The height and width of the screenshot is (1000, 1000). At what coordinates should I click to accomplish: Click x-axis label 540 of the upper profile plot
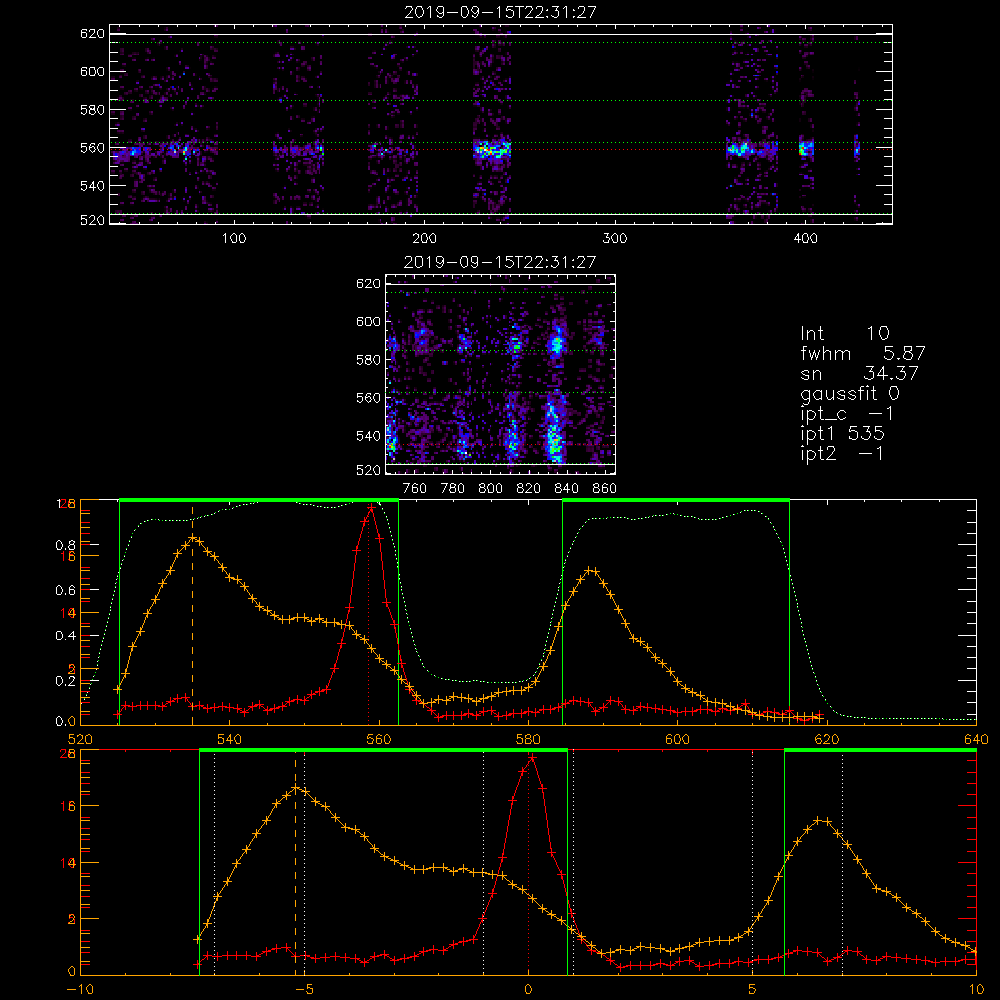pyautogui.click(x=230, y=740)
